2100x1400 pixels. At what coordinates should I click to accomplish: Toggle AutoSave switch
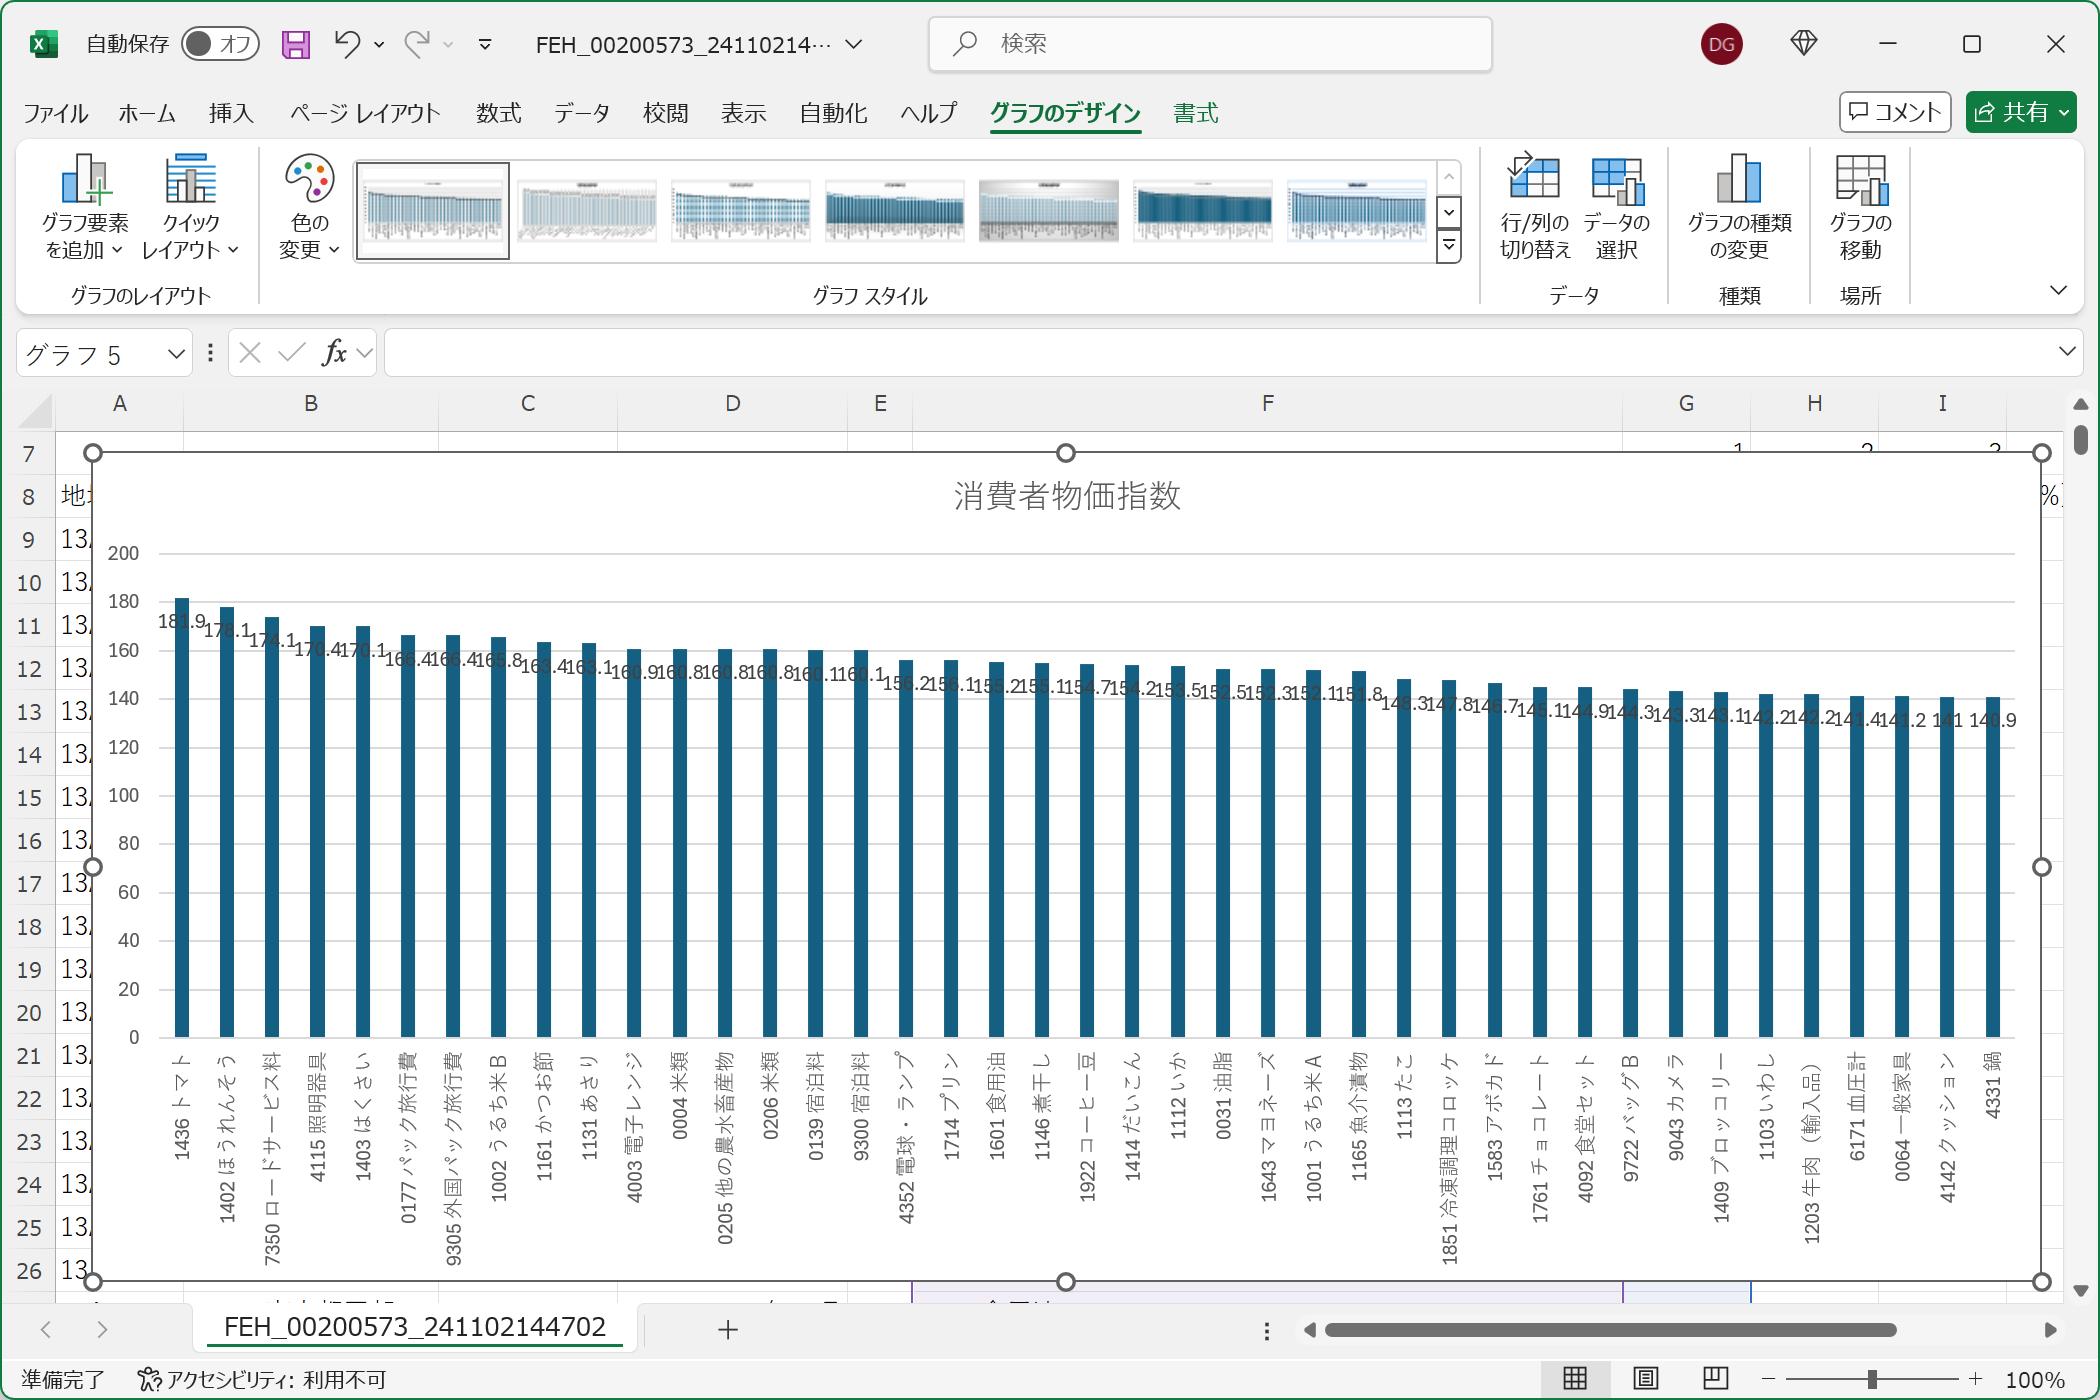(220, 44)
